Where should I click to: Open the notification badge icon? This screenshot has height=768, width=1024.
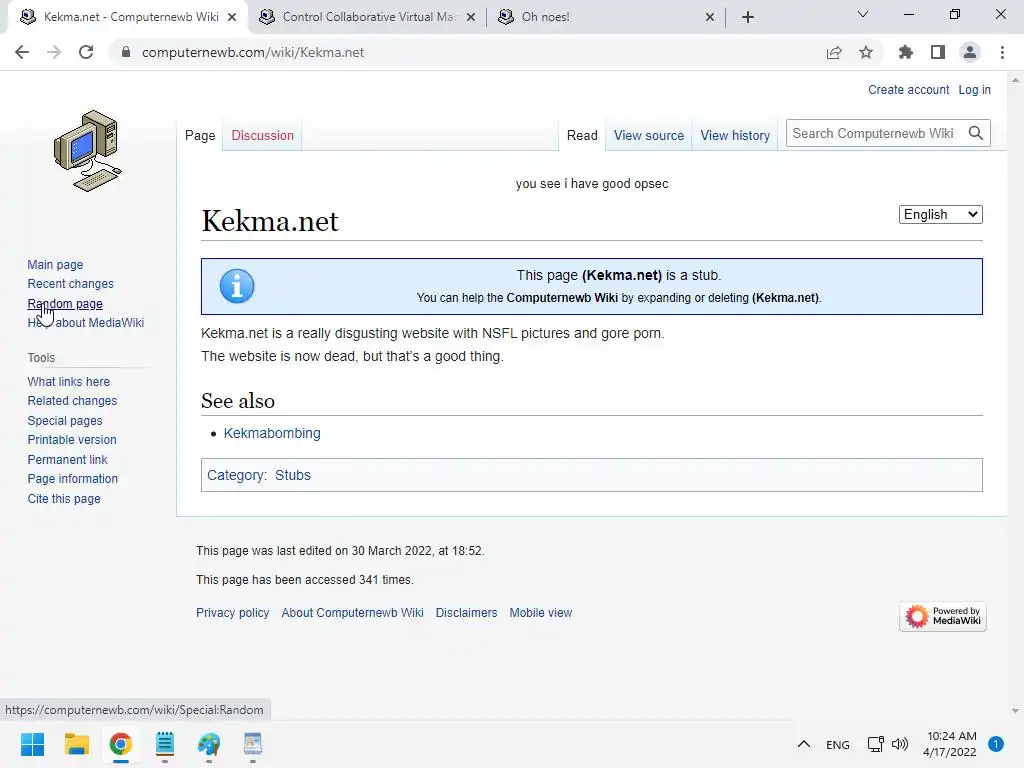(x=996, y=744)
